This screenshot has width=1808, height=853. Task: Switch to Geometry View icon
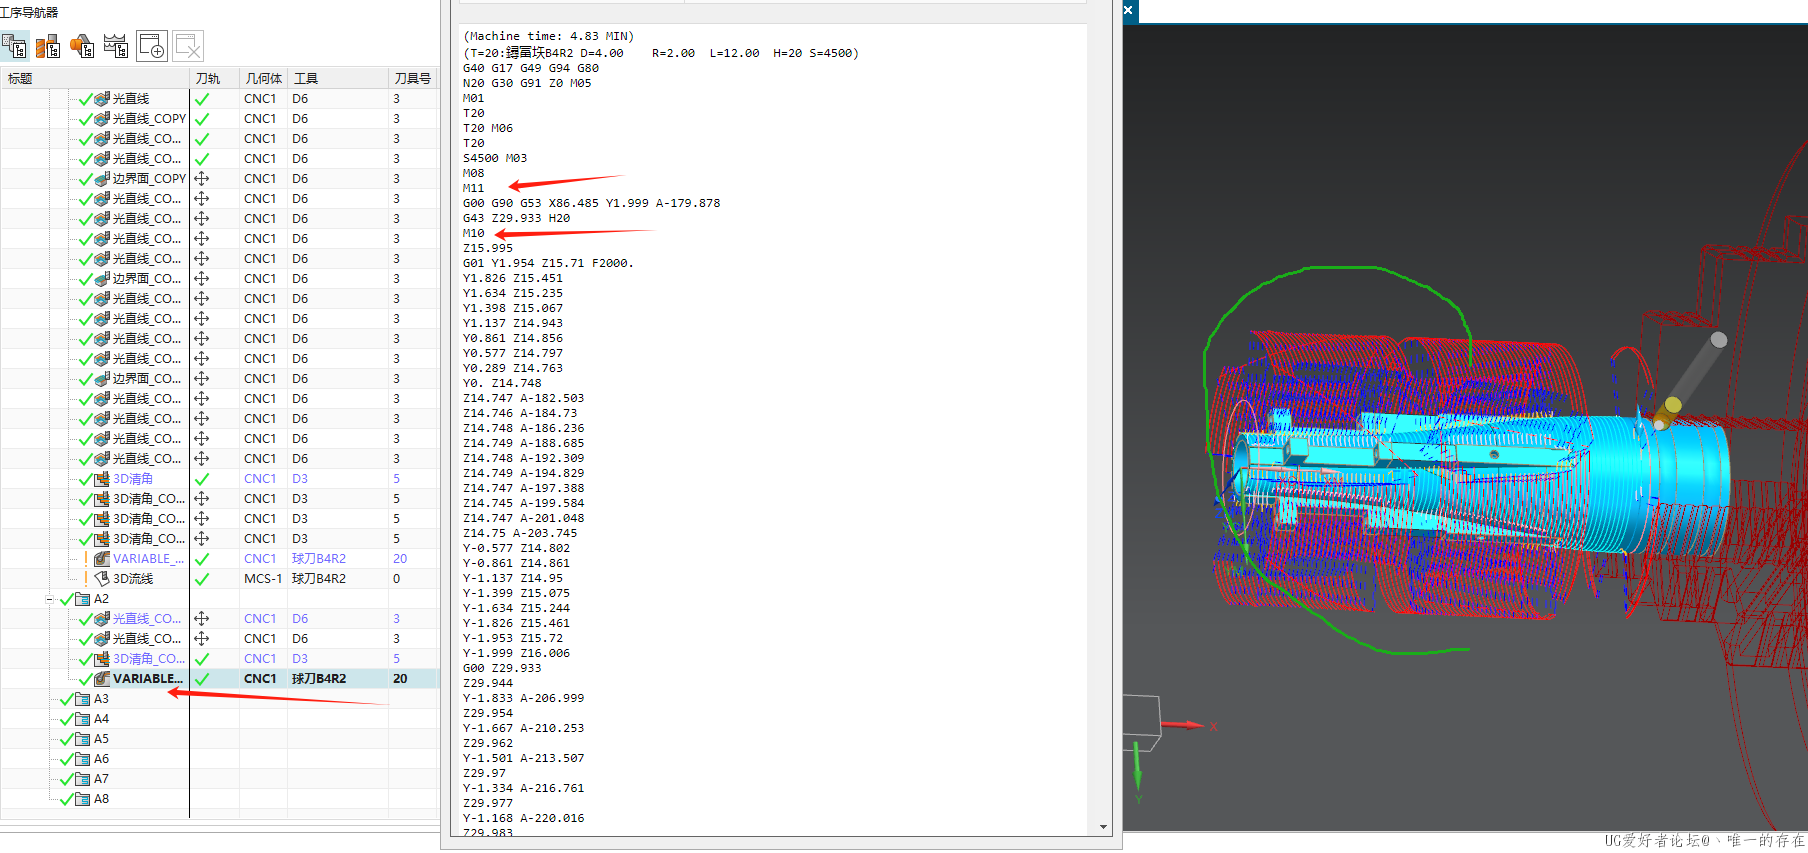(x=82, y=46)
